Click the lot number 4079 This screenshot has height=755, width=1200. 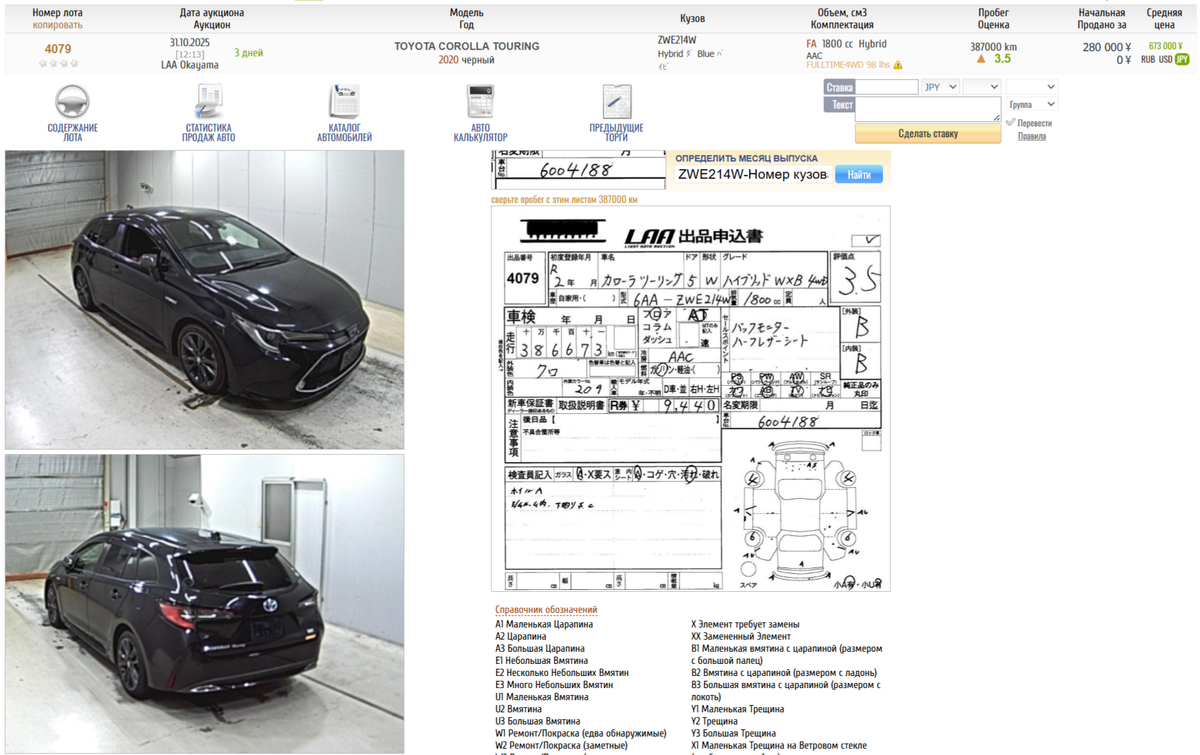coord(58,48)
